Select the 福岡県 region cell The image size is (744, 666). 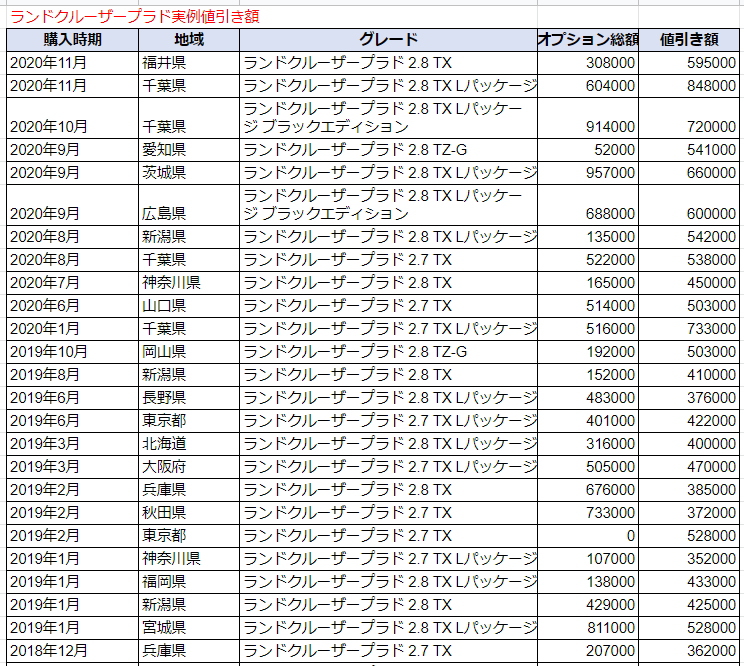pyautogui.click(x=189, y=582)
